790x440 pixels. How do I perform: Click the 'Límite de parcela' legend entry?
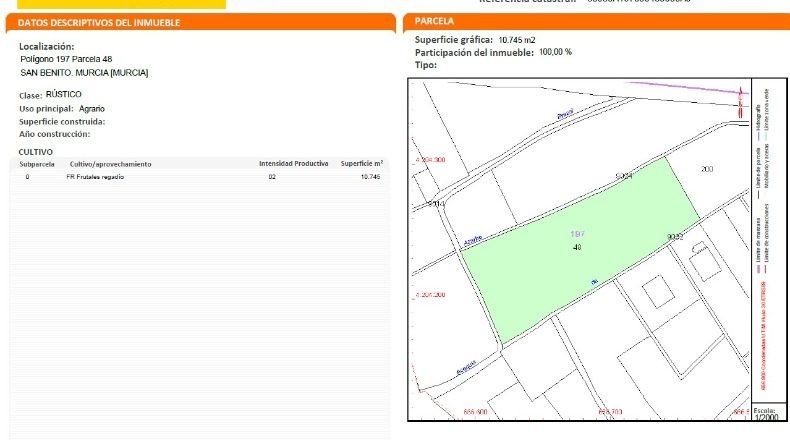coord(758,173)
